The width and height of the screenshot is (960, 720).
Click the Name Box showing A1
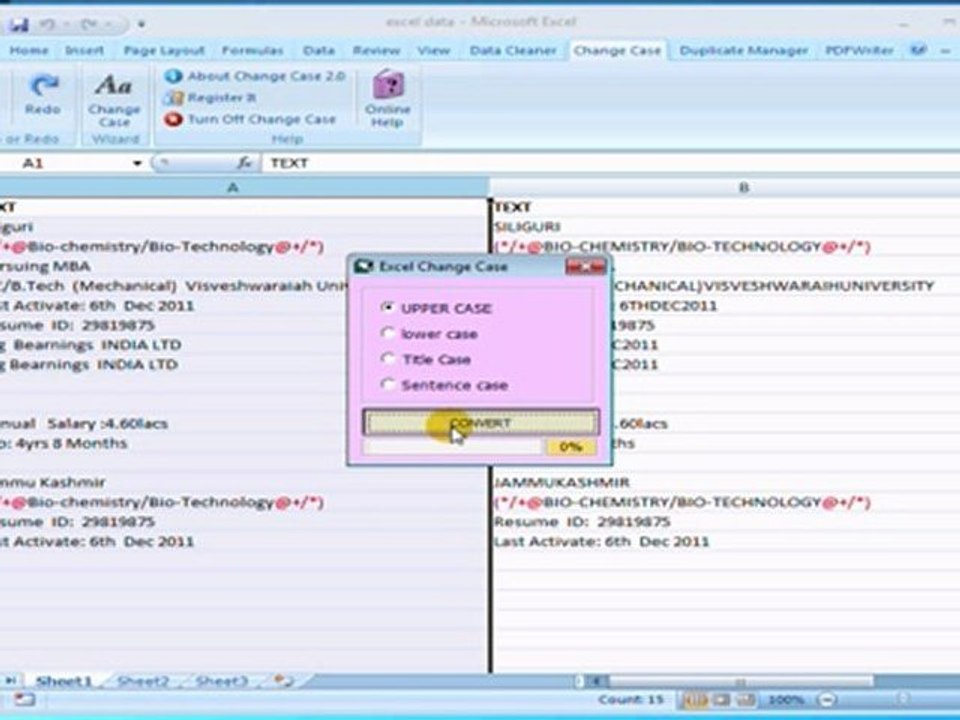pyautogui.click(x=64, y=163)
